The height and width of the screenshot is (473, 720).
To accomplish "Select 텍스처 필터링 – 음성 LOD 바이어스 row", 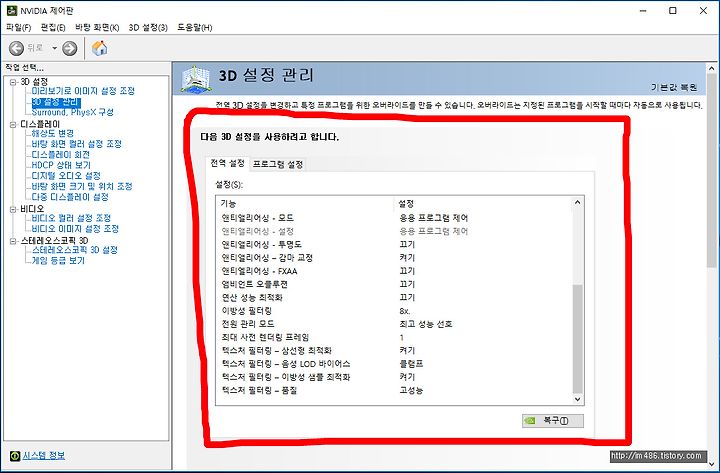I will click(394, 364).
